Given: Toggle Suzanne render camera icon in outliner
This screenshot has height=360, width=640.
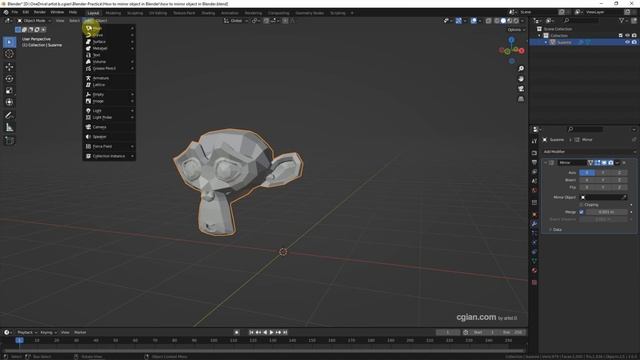Looking at the screenshot, I should pos(634,42).
